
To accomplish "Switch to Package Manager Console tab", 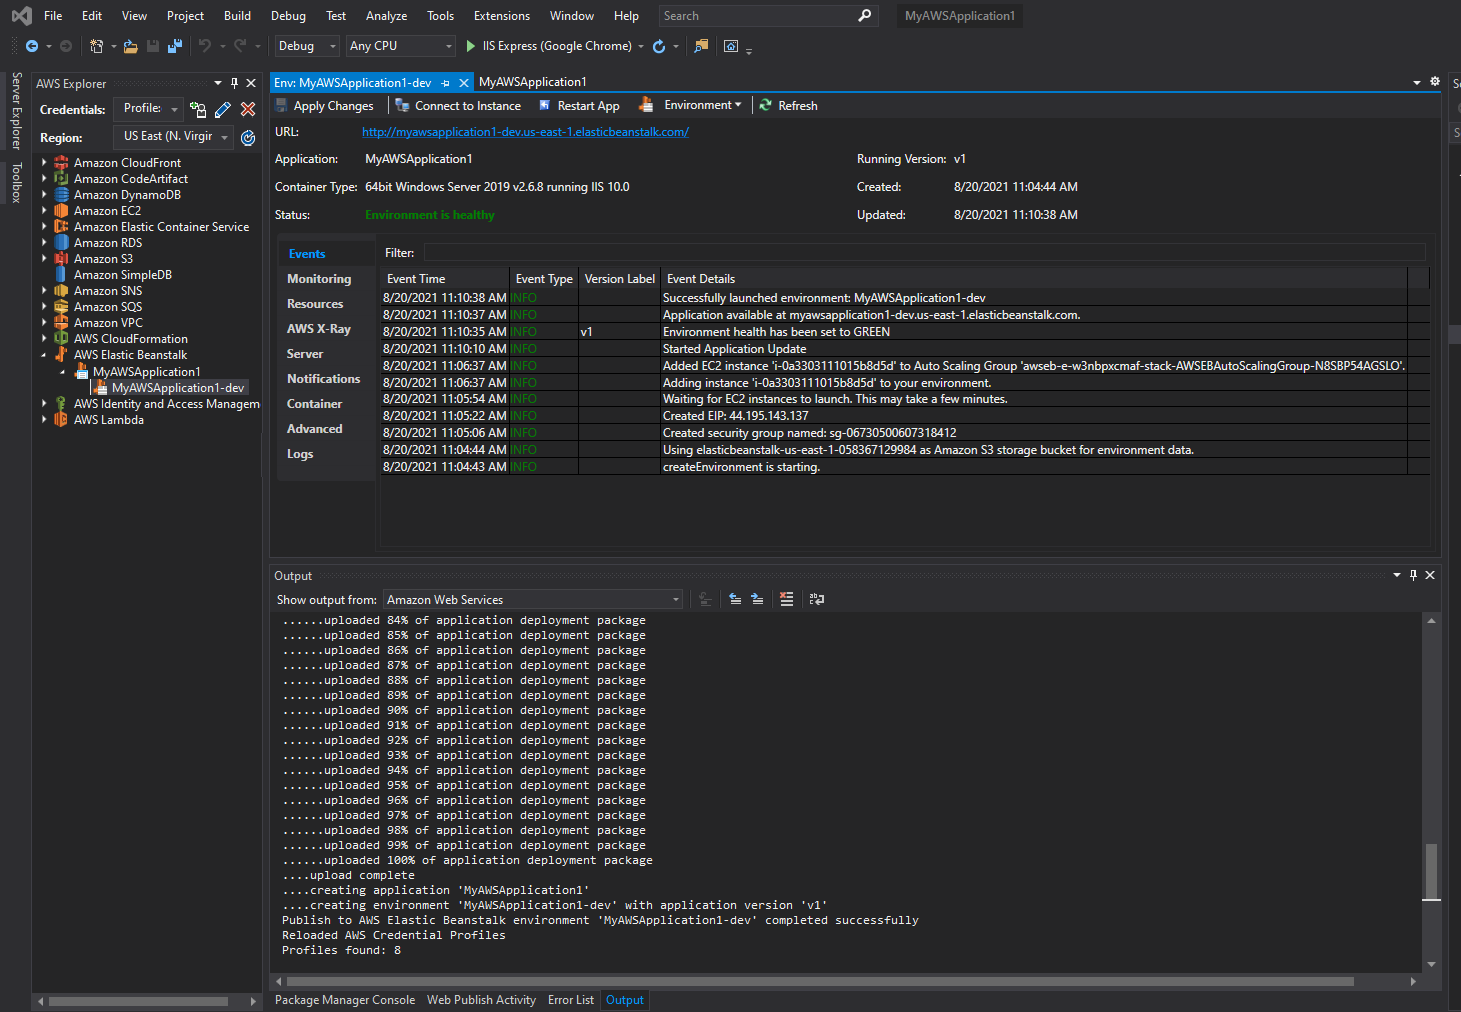I will point(345,1000).
